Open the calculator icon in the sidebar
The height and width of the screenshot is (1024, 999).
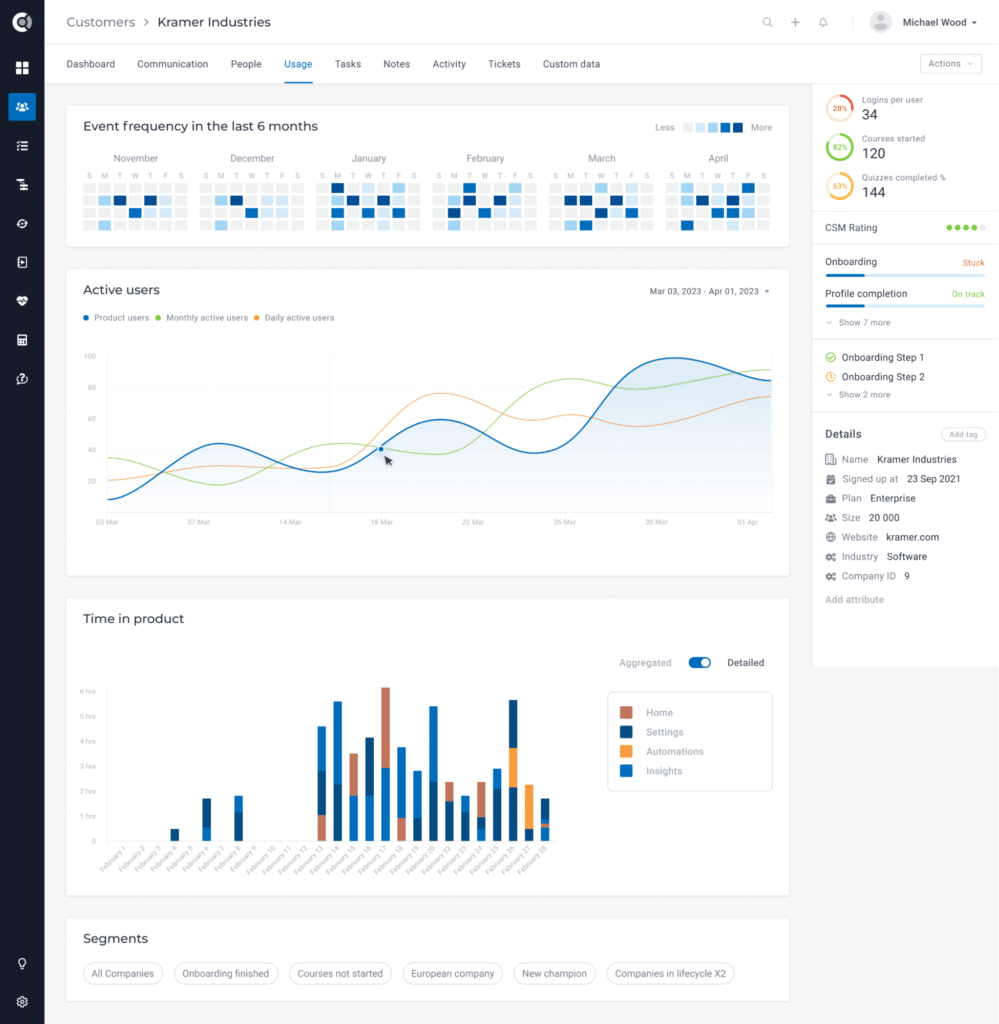[x=22, y=338]
